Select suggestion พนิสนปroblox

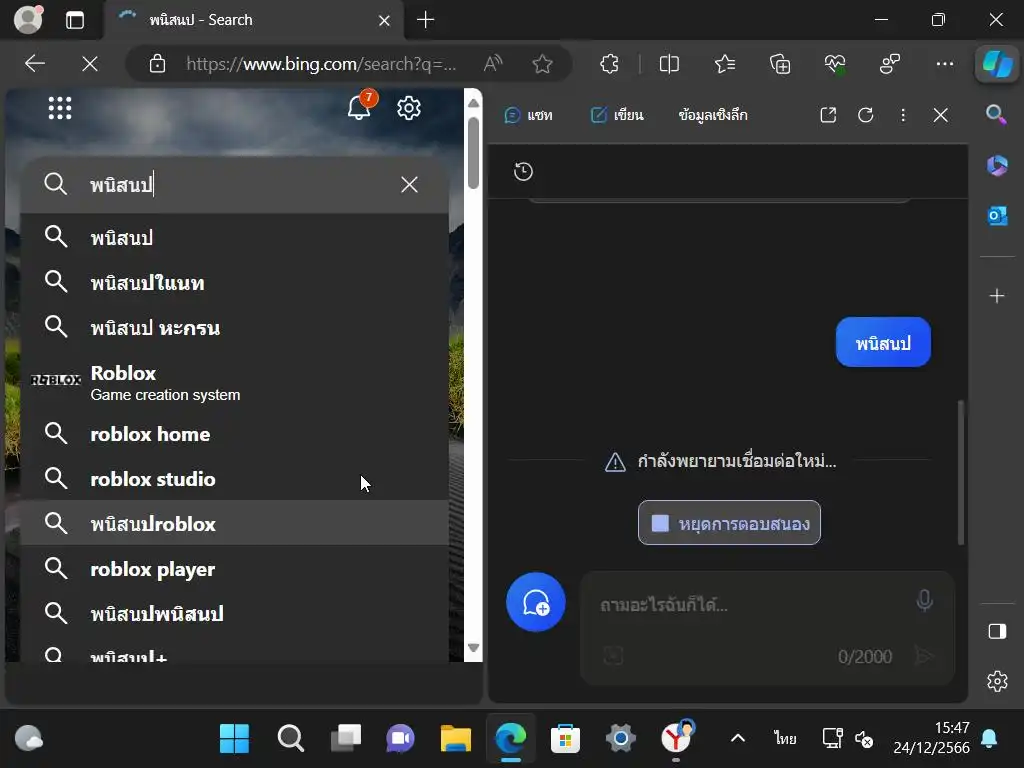[x=235, y=523]
